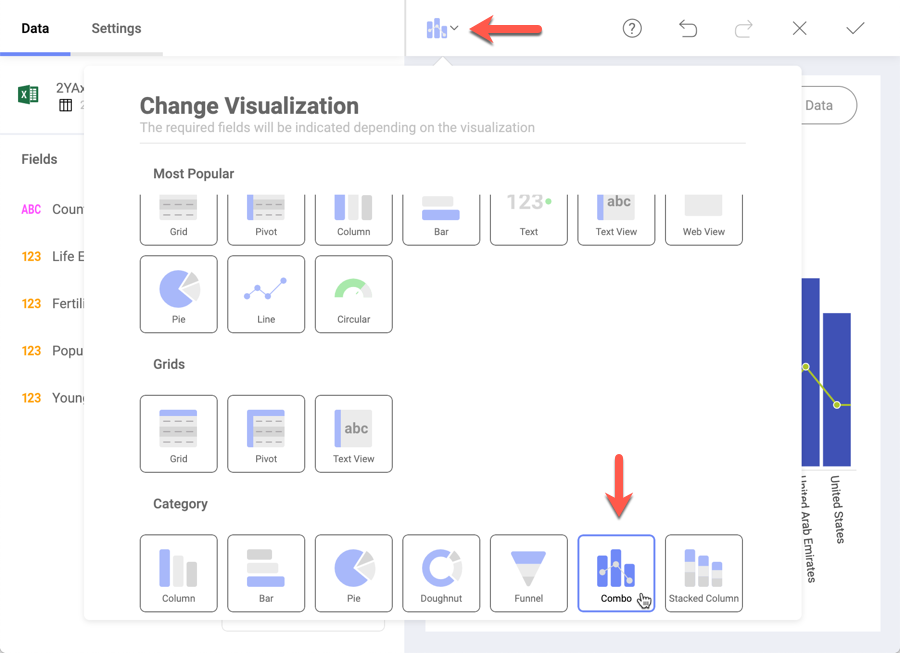Switch to the Settings tab
The width and height of the screenshot is (900, 653).
[x=116, y=29]
